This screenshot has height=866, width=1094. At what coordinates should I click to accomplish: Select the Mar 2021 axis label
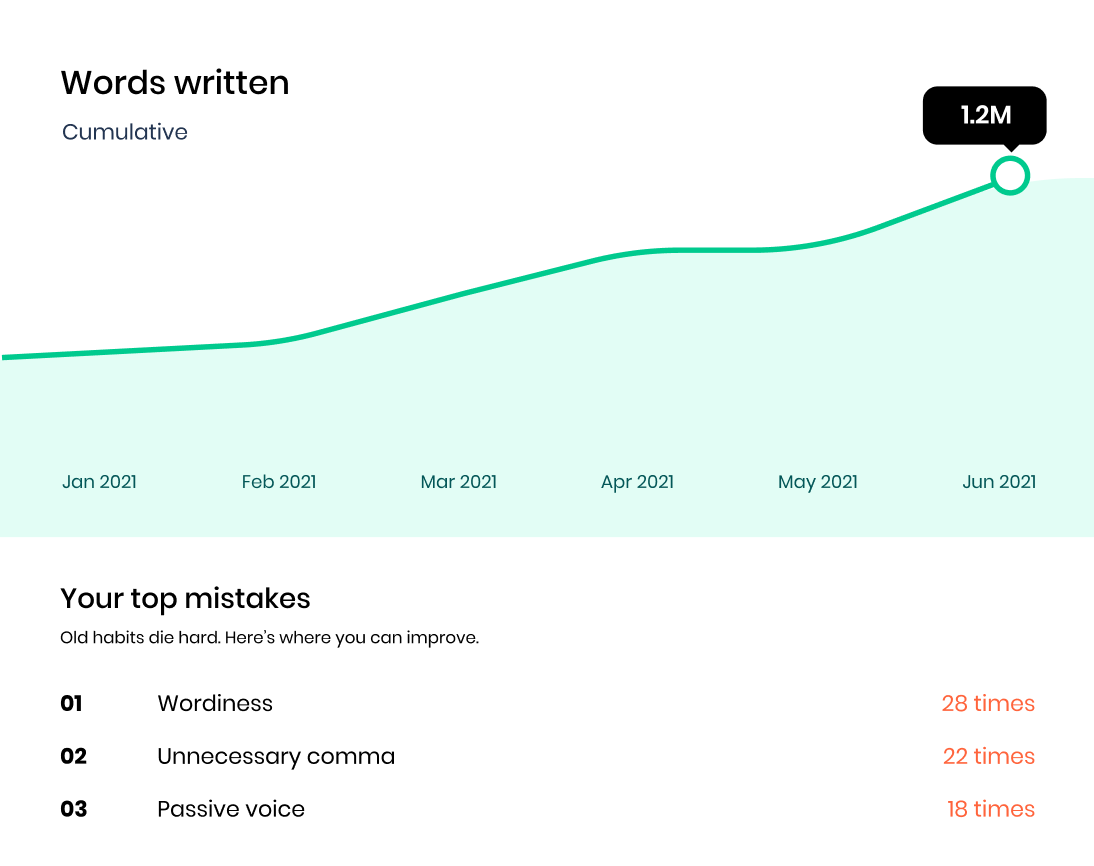458,481
